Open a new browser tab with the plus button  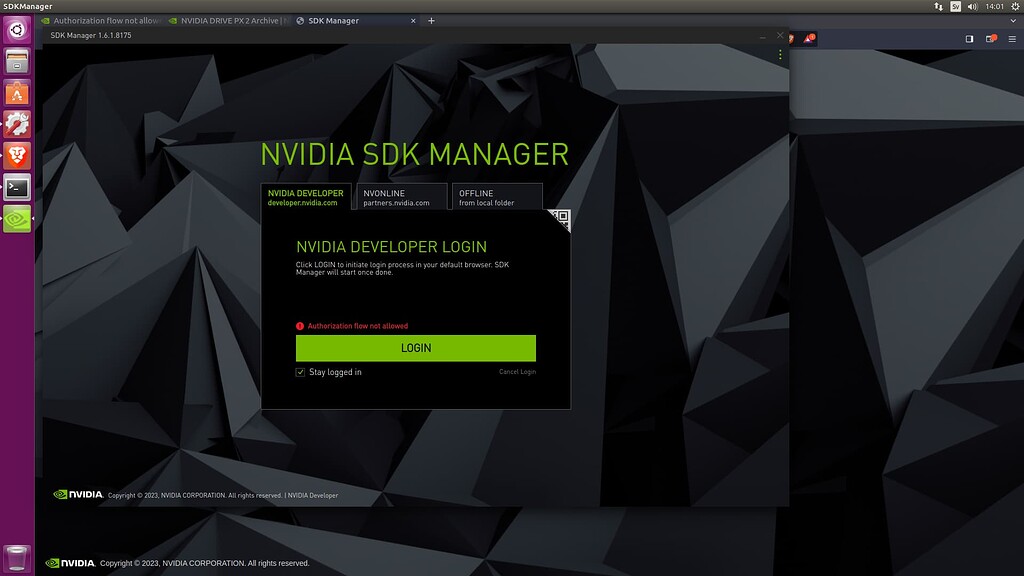(430, 20)
